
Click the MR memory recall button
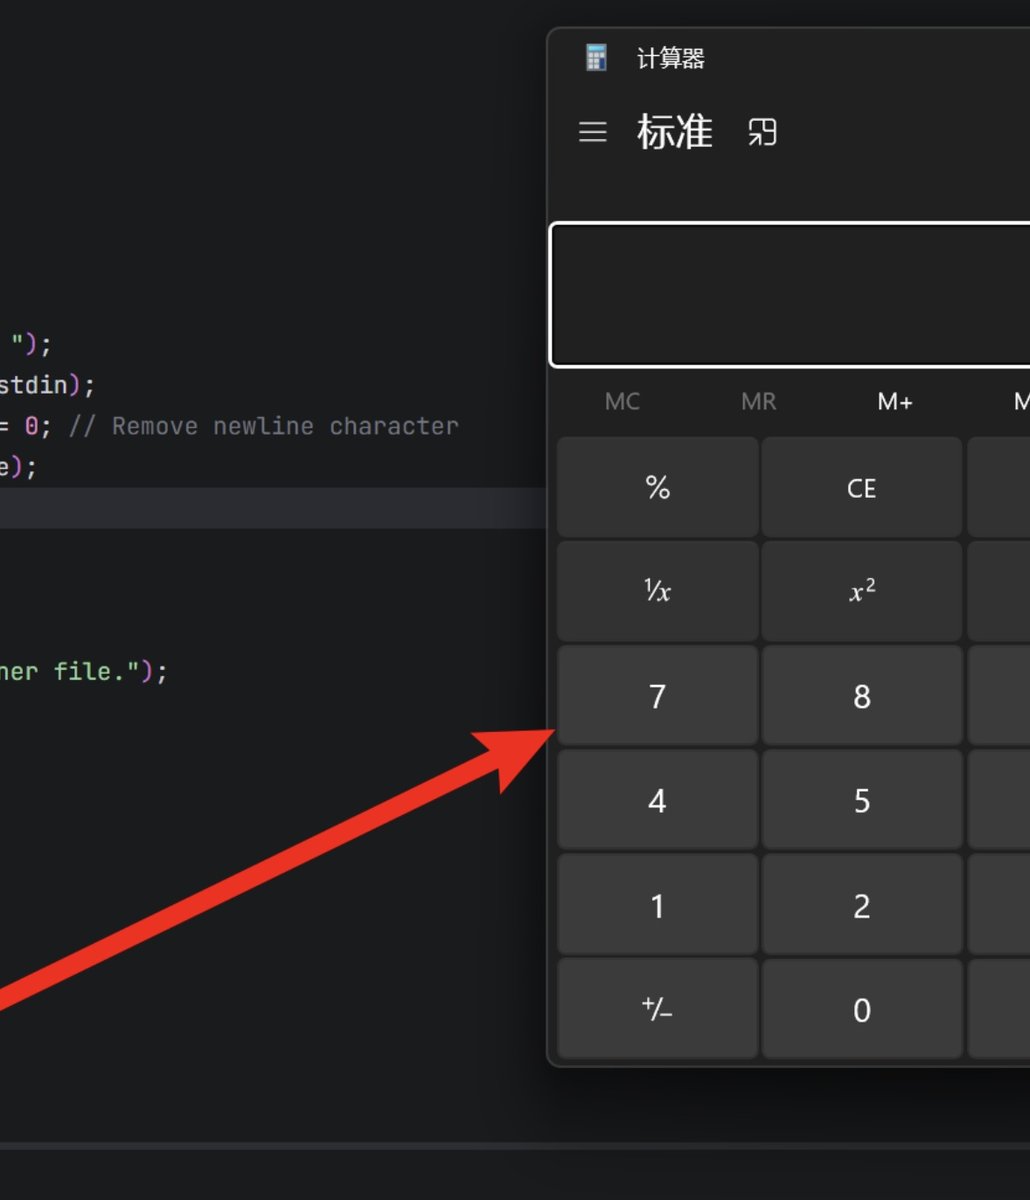pos(758,402)
